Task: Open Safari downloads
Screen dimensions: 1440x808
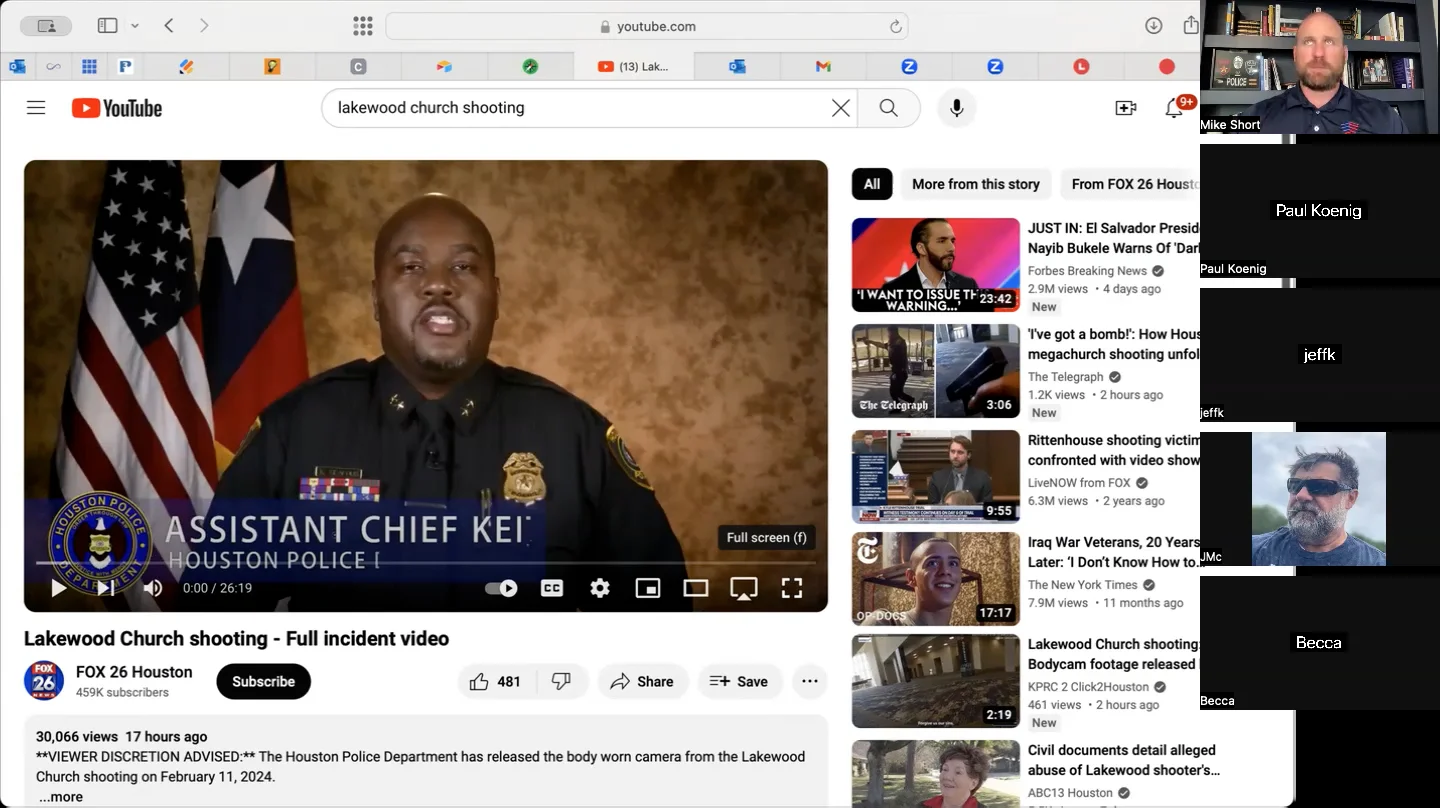Action: tap(1154, 26)
